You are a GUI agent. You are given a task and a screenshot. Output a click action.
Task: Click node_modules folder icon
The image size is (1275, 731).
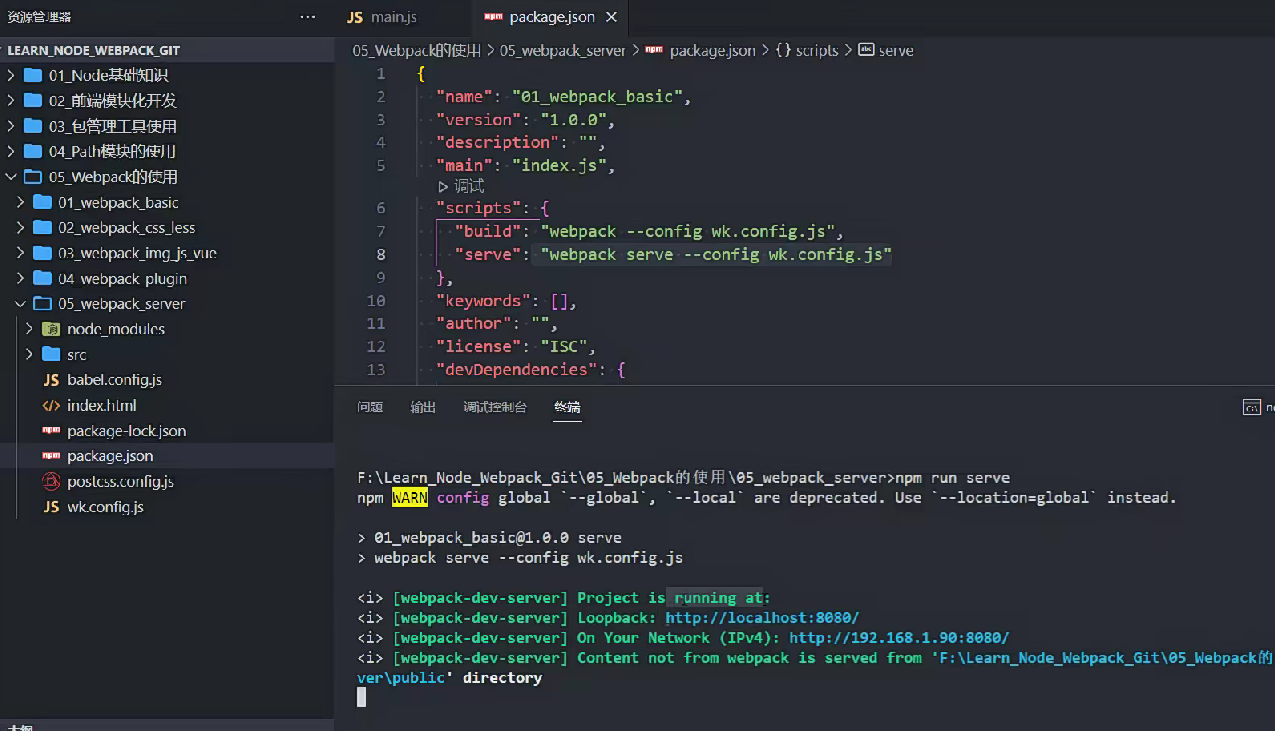coord(51,329)
